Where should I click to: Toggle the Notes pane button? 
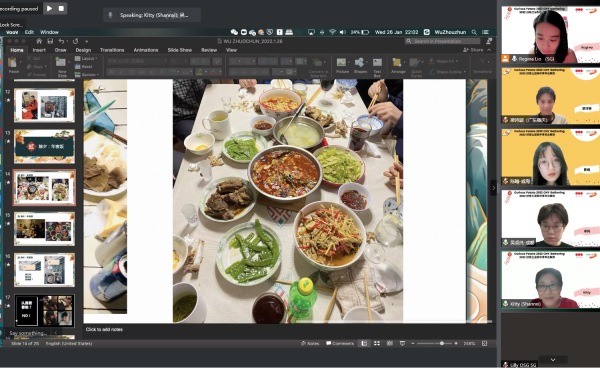point(310,344)
